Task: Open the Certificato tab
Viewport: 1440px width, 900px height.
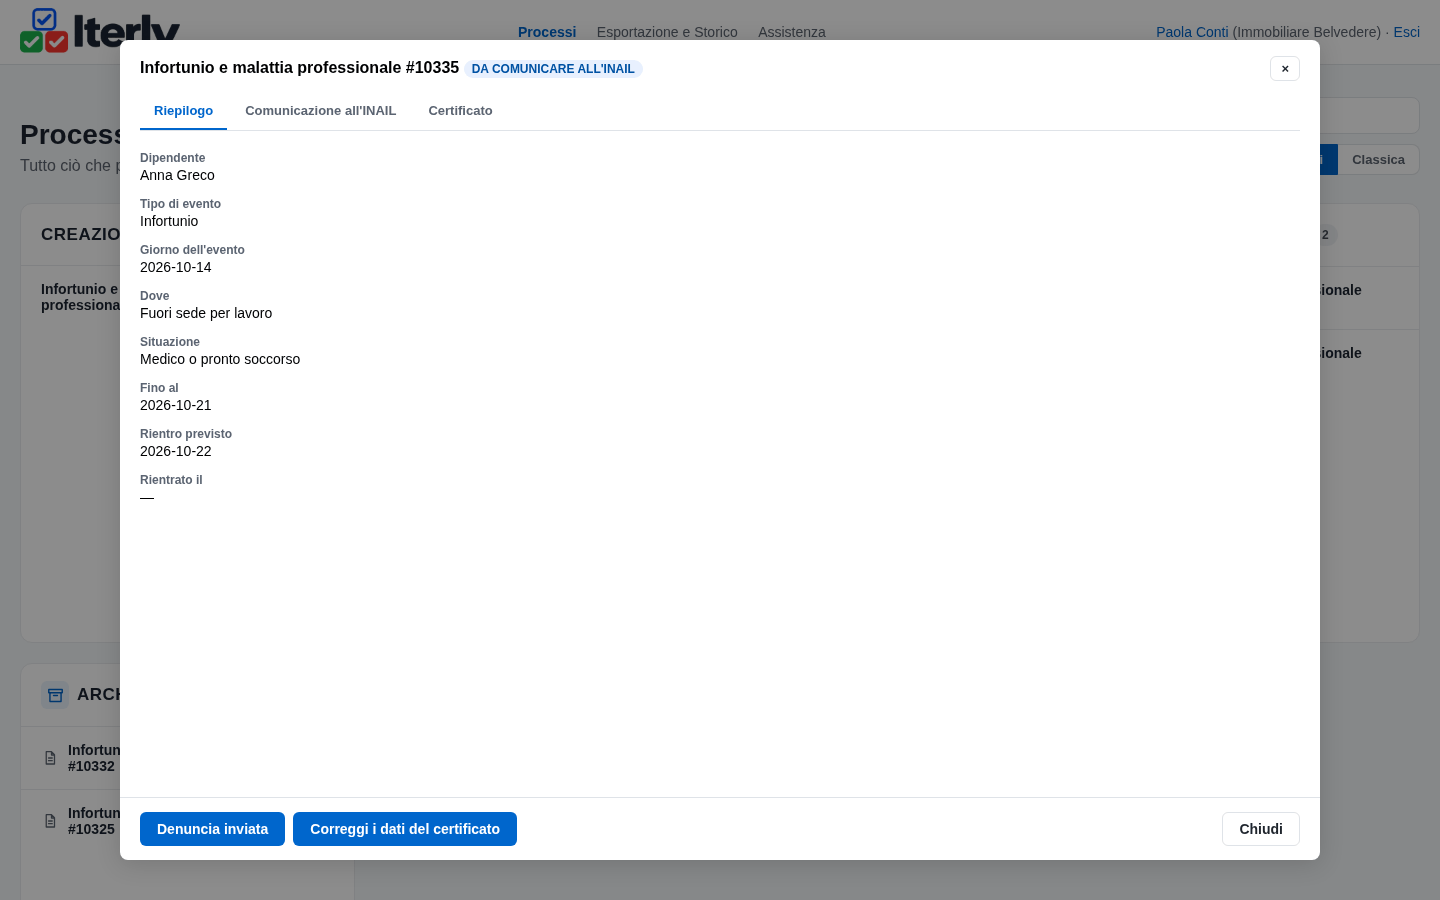Action: 460,111
